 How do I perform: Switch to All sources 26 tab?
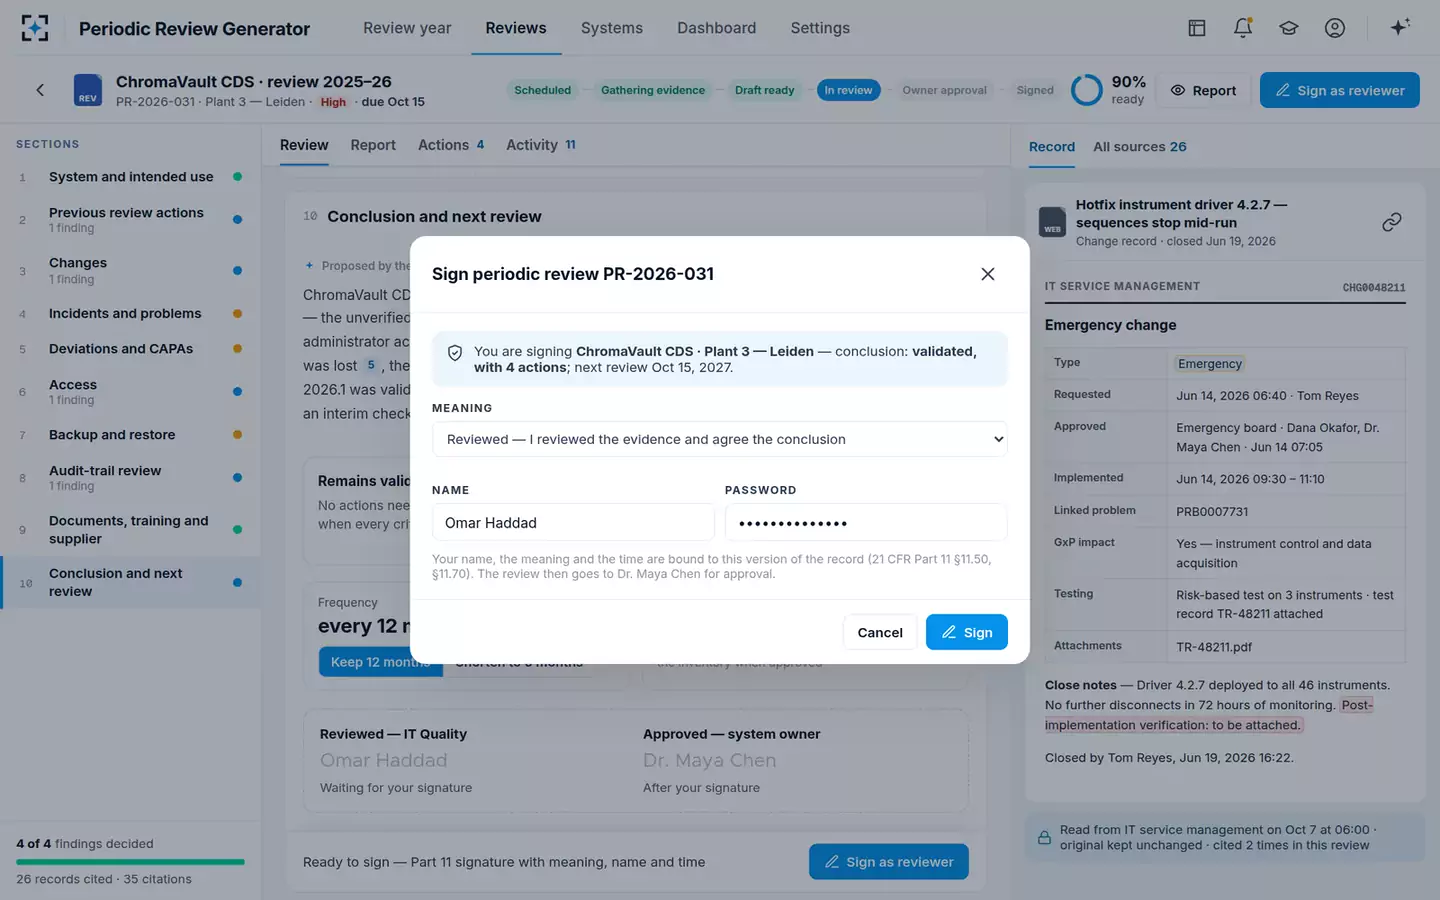click(x=1140, y=147)
